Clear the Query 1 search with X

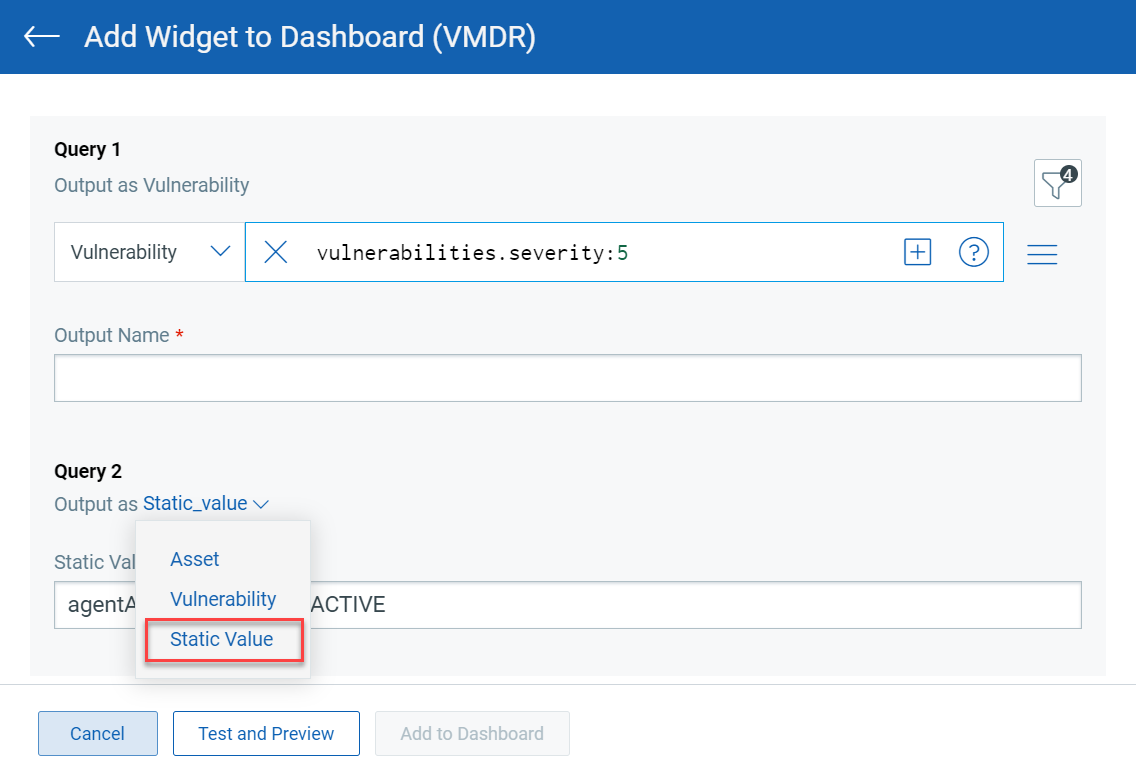(275, 252)
